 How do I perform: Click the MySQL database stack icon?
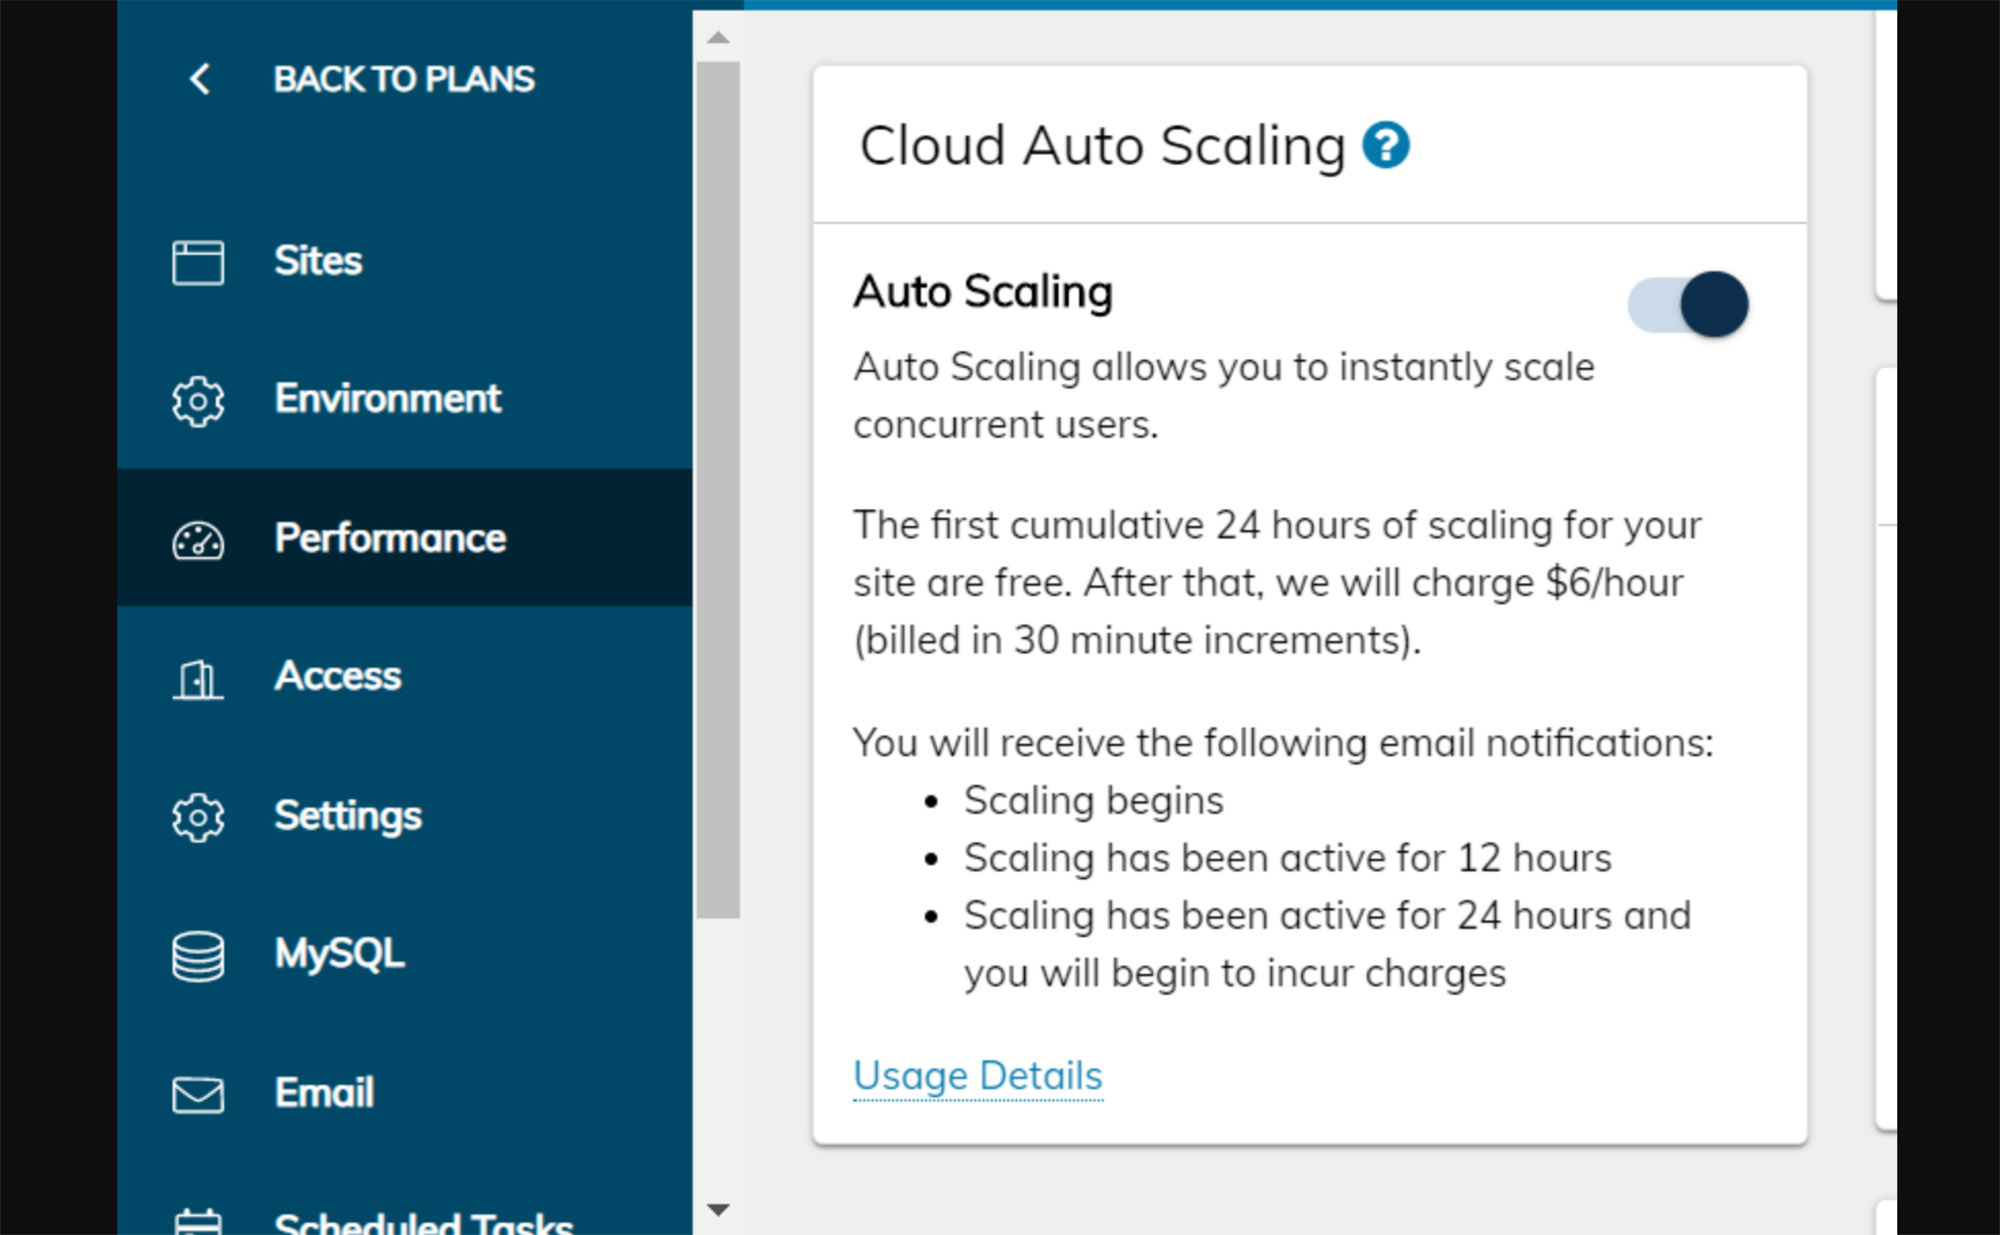coord(198,956)
